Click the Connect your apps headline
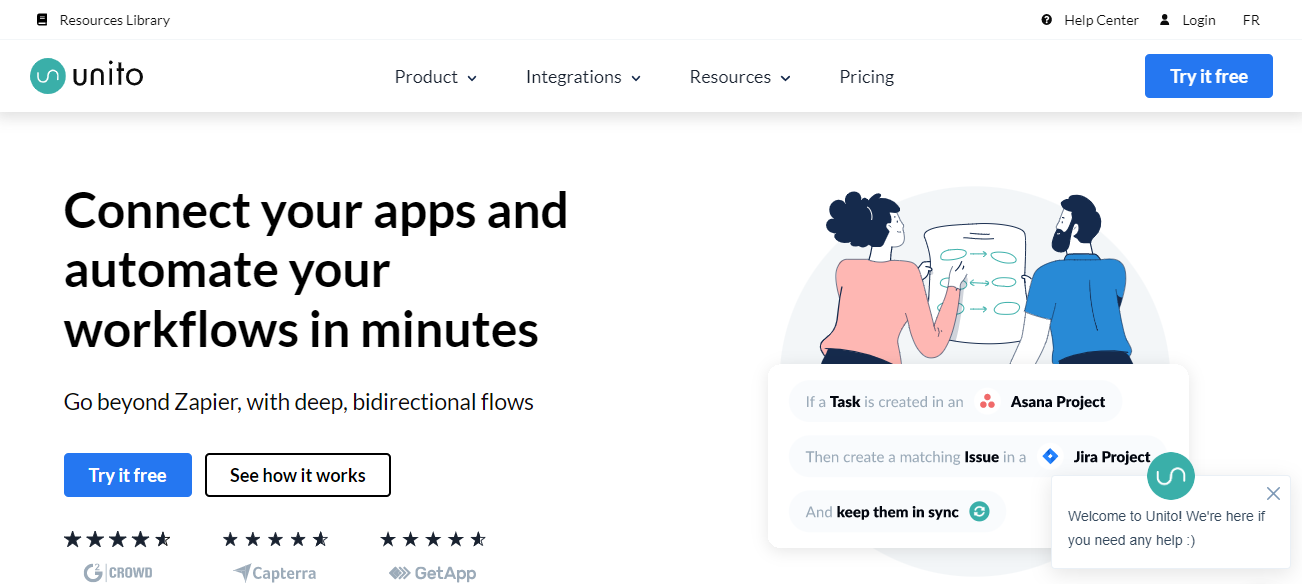The height and width of the screenshot is (584, 1302). point(316,270)
